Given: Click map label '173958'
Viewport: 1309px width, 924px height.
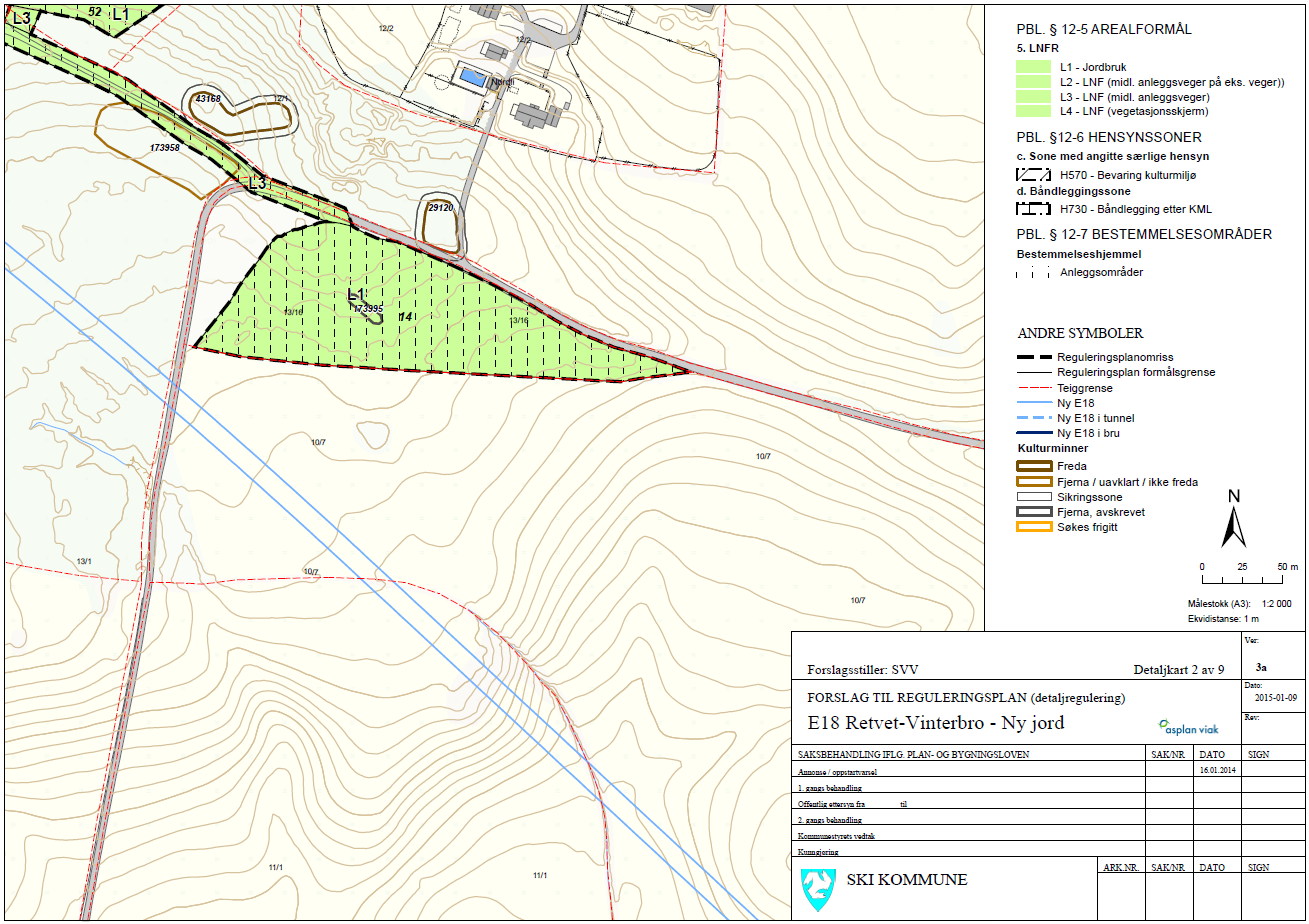Looking at the screenshot, I should [164, 147].
